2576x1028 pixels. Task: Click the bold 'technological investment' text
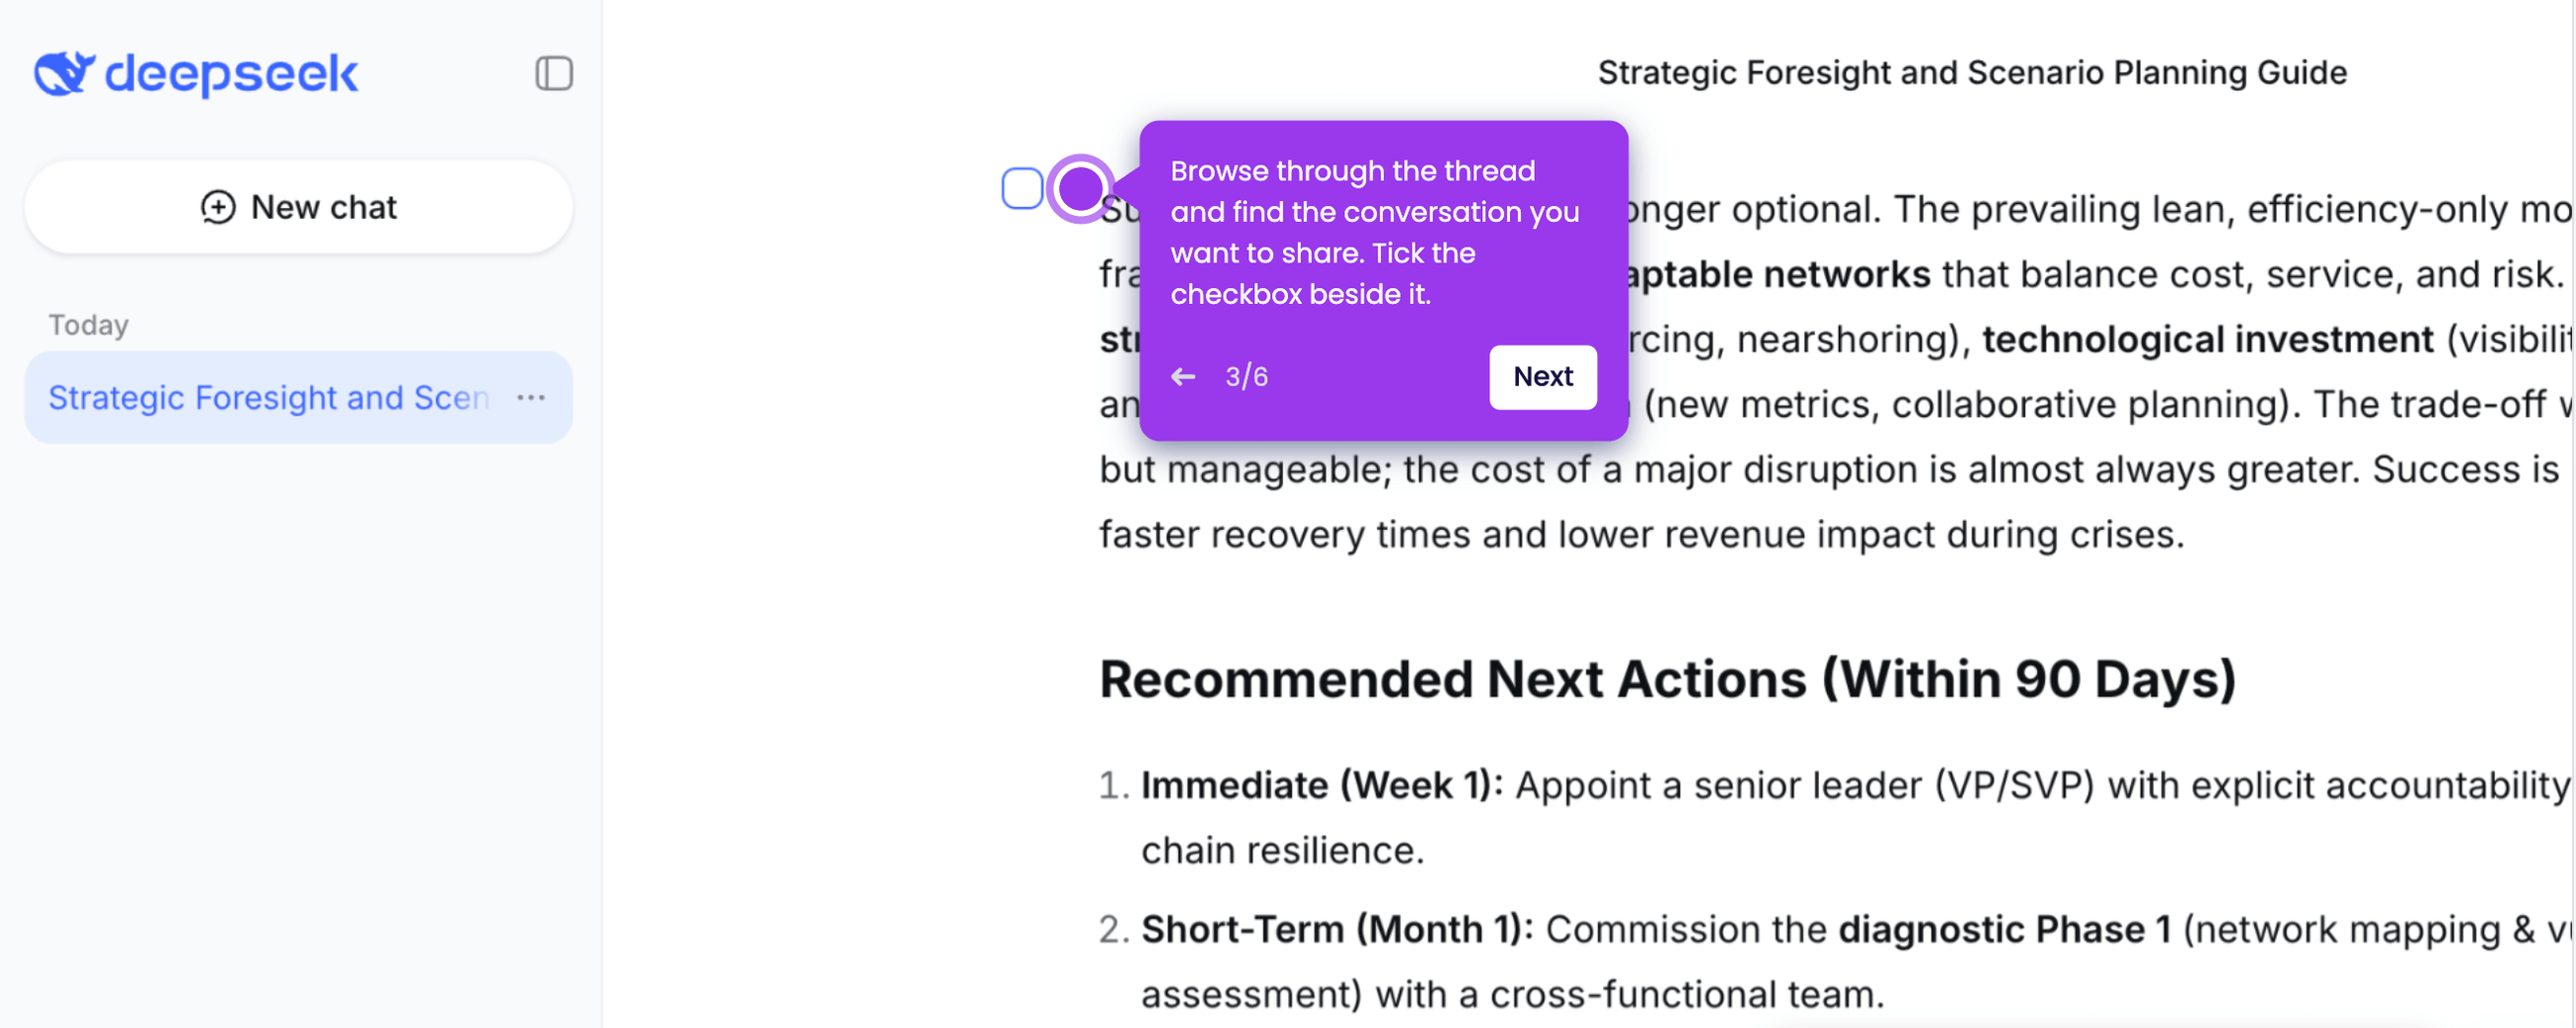[2208, 340]
